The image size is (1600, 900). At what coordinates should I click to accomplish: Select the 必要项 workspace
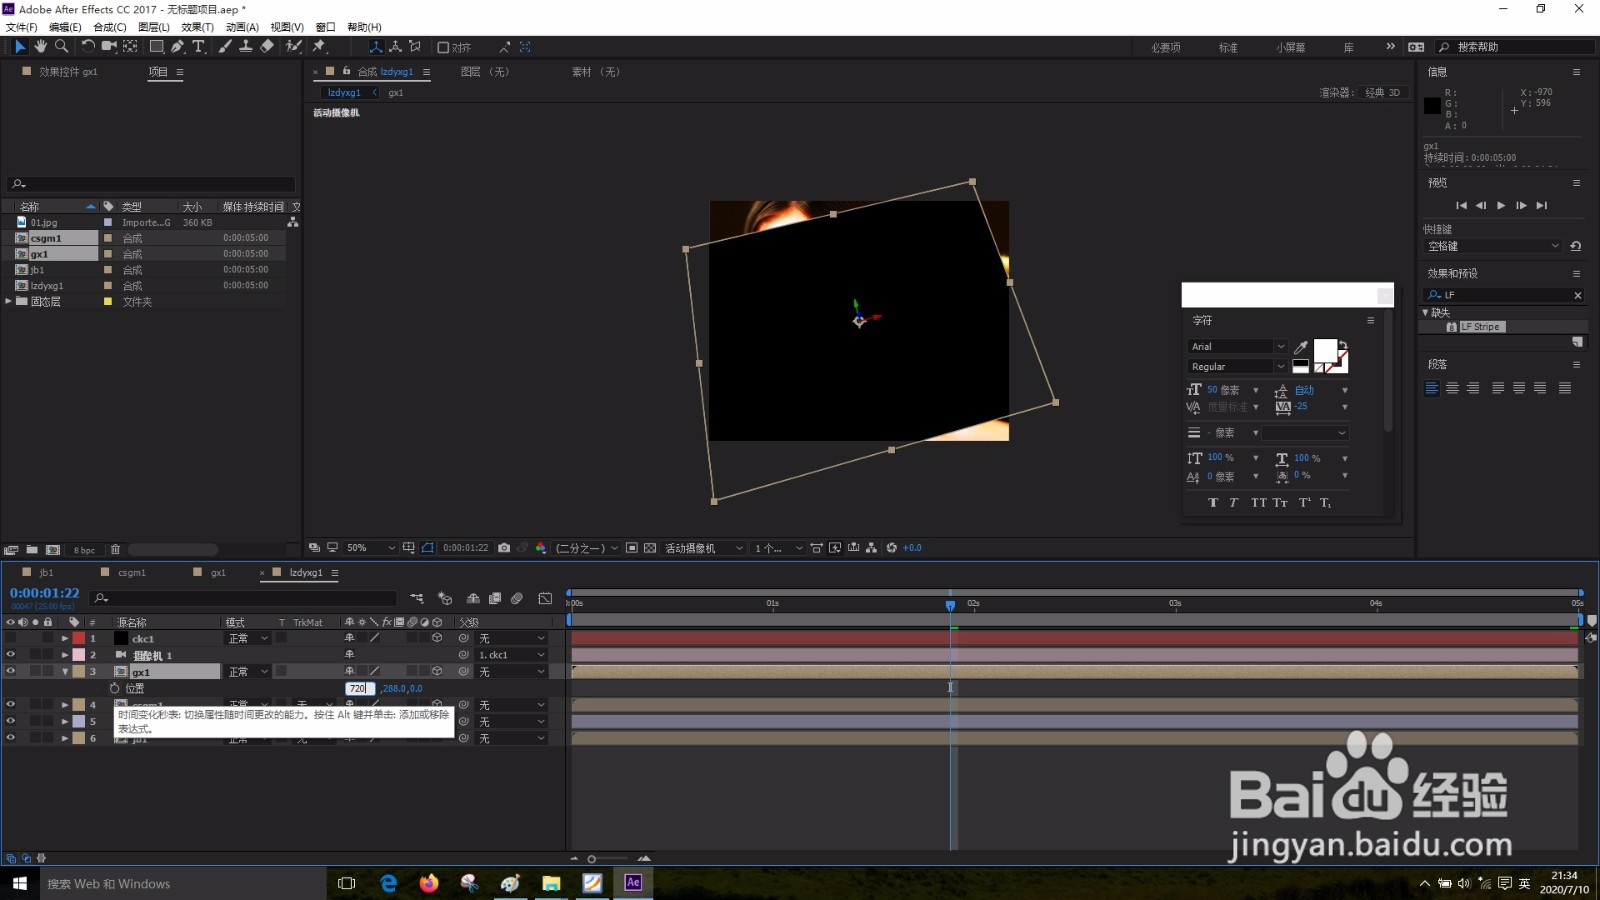coord(1165,47)
